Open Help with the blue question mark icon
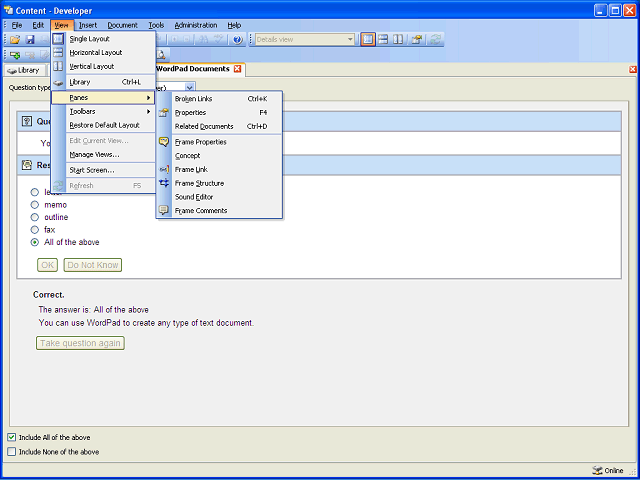Viewport: 640px width, 480px height. [x=238, y=40]
